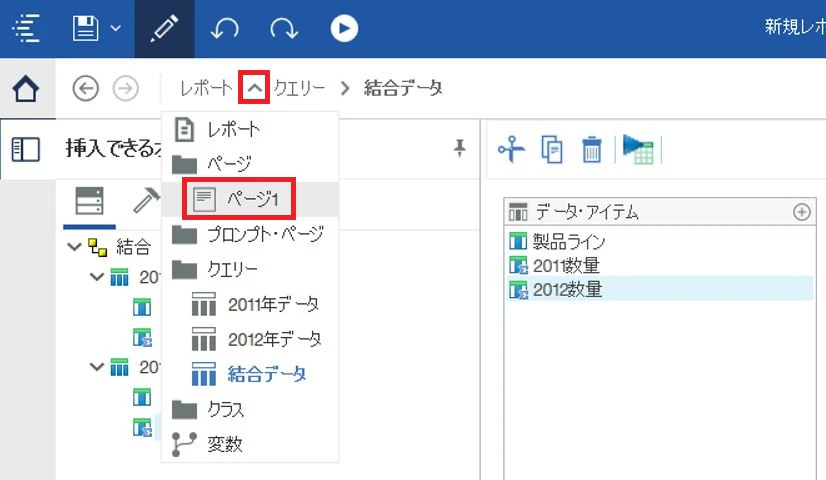Open the 2011年データ query
This screenshot has height=480, width=826.
pos(250,305)
